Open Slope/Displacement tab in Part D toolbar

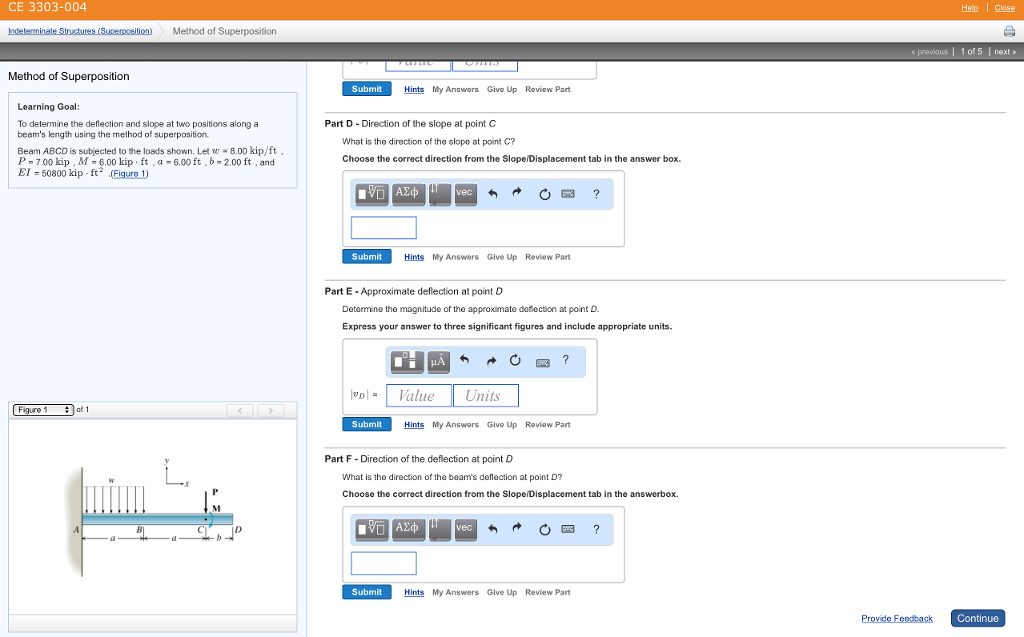coord(439,194)
